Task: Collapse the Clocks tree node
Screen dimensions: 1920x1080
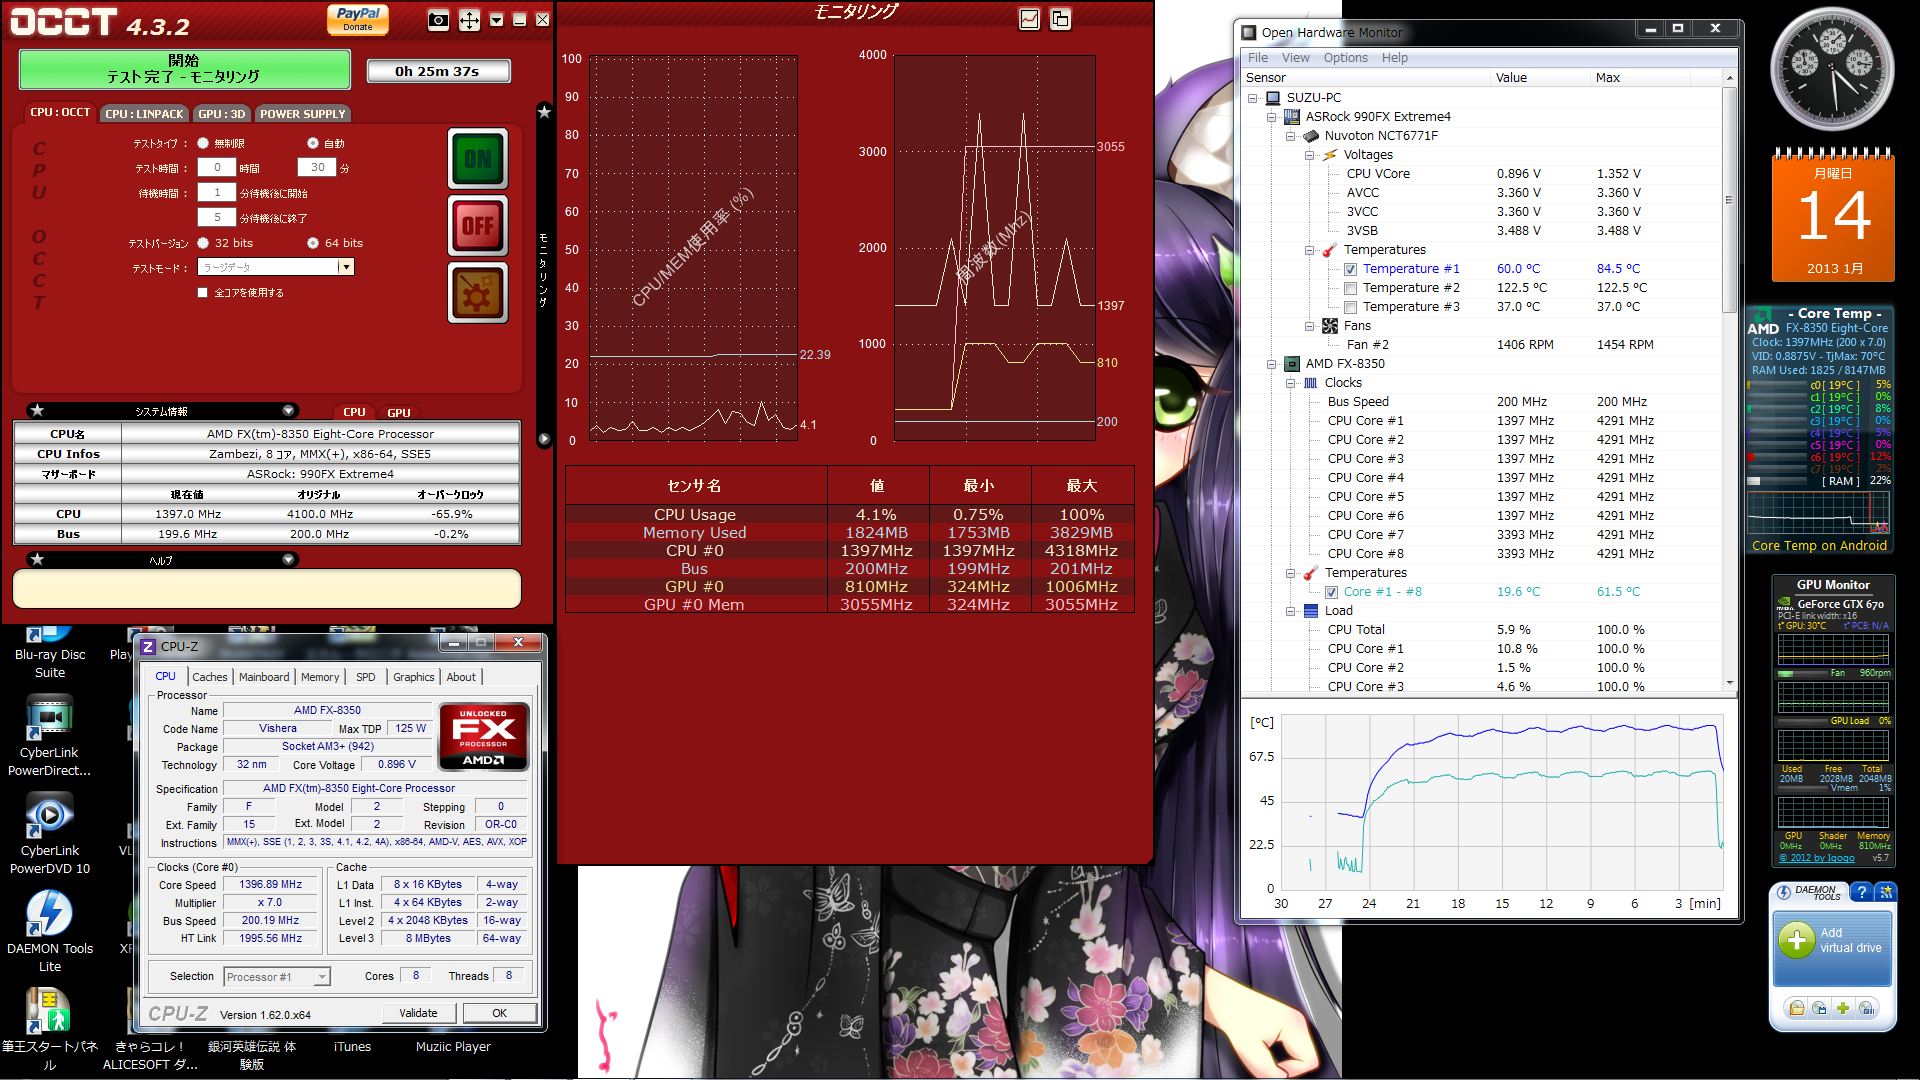Action: (x=1291, y=383)
